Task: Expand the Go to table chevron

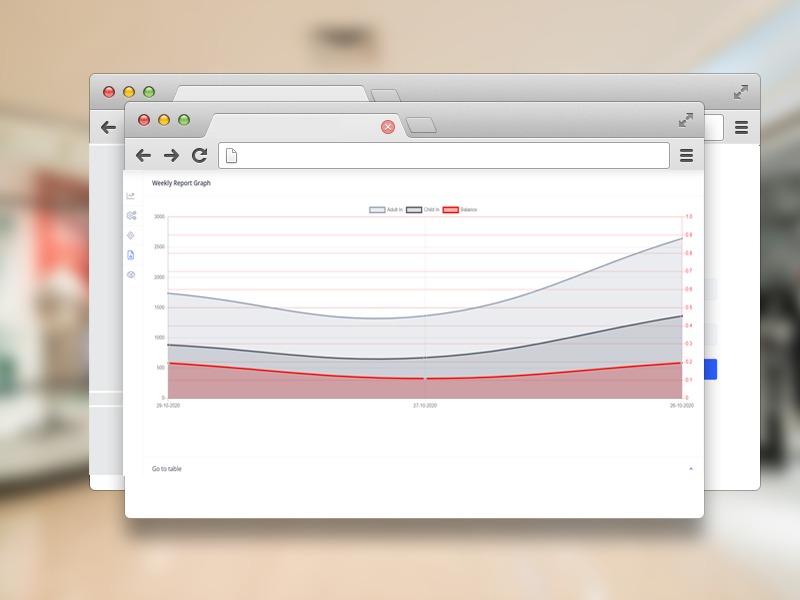Action: pos(691,469)
